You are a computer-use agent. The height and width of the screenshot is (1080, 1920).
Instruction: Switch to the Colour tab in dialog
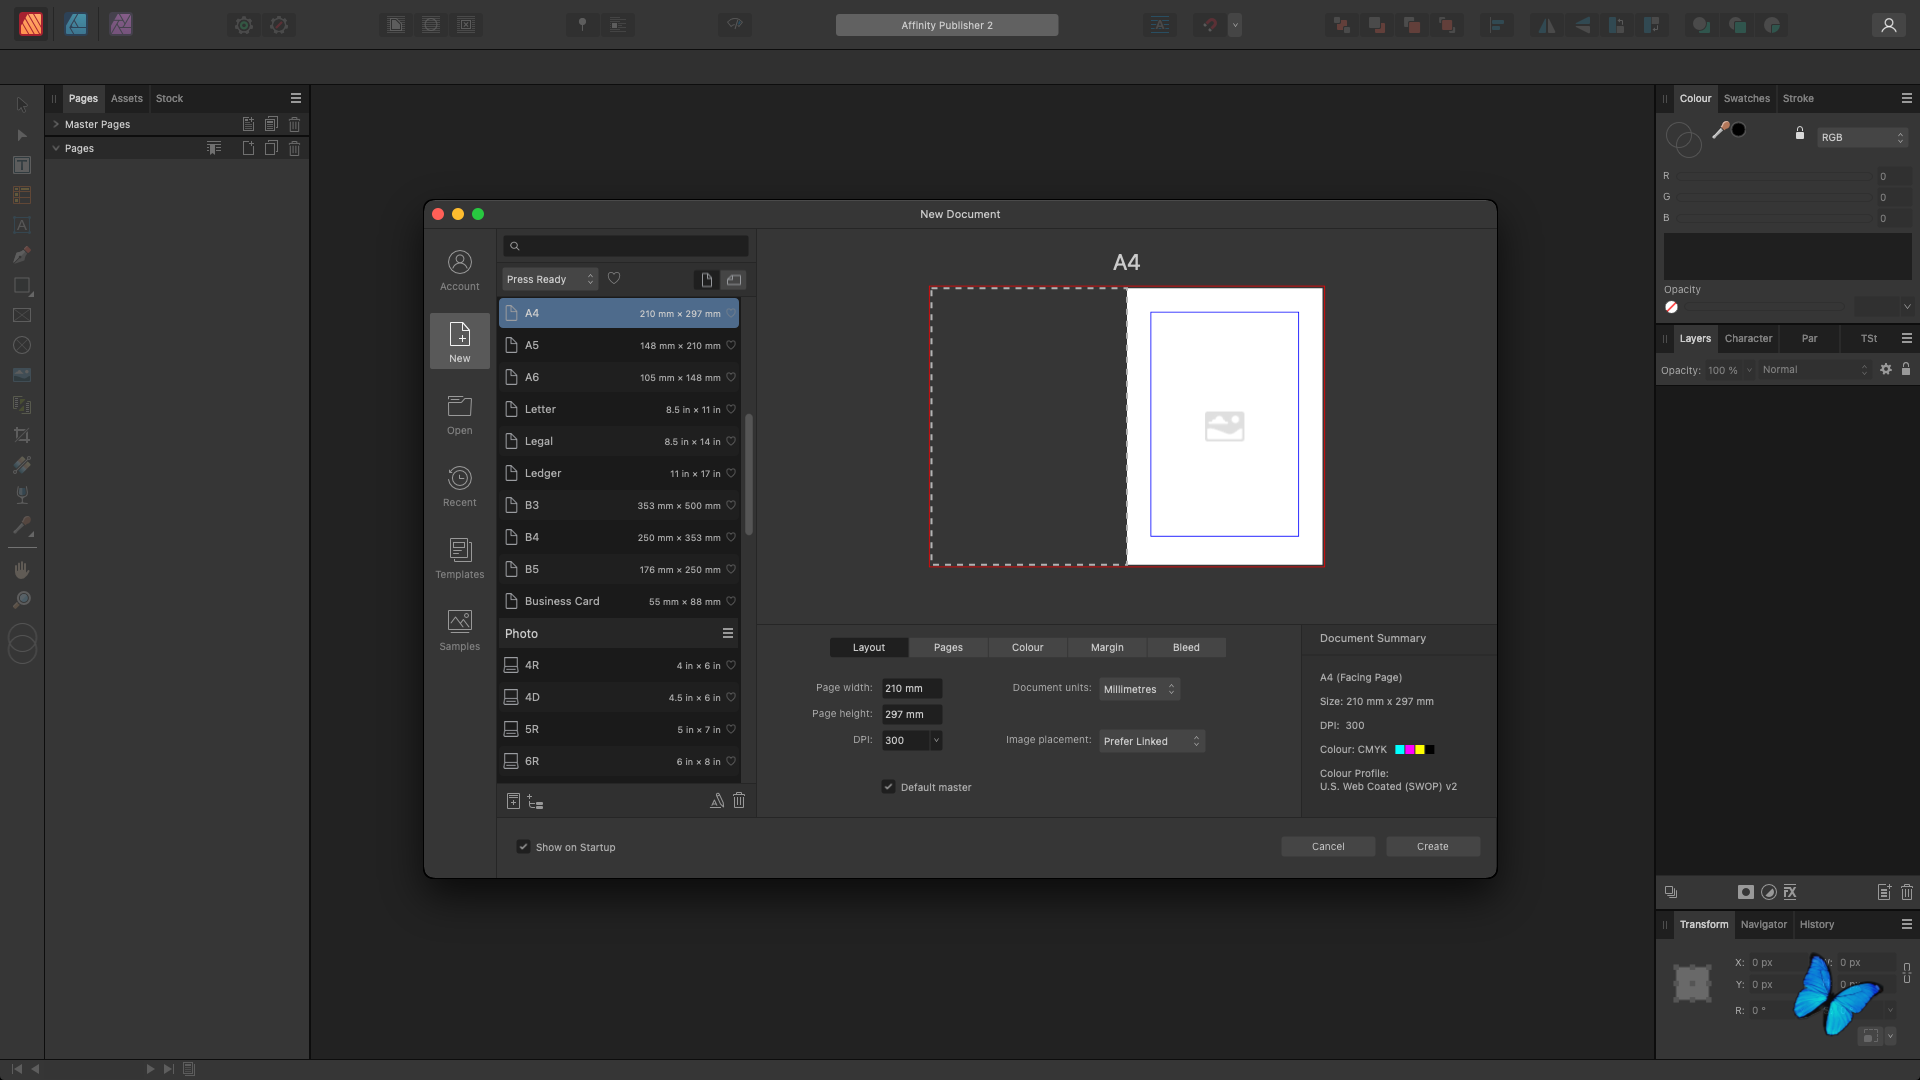[1027, 647]
